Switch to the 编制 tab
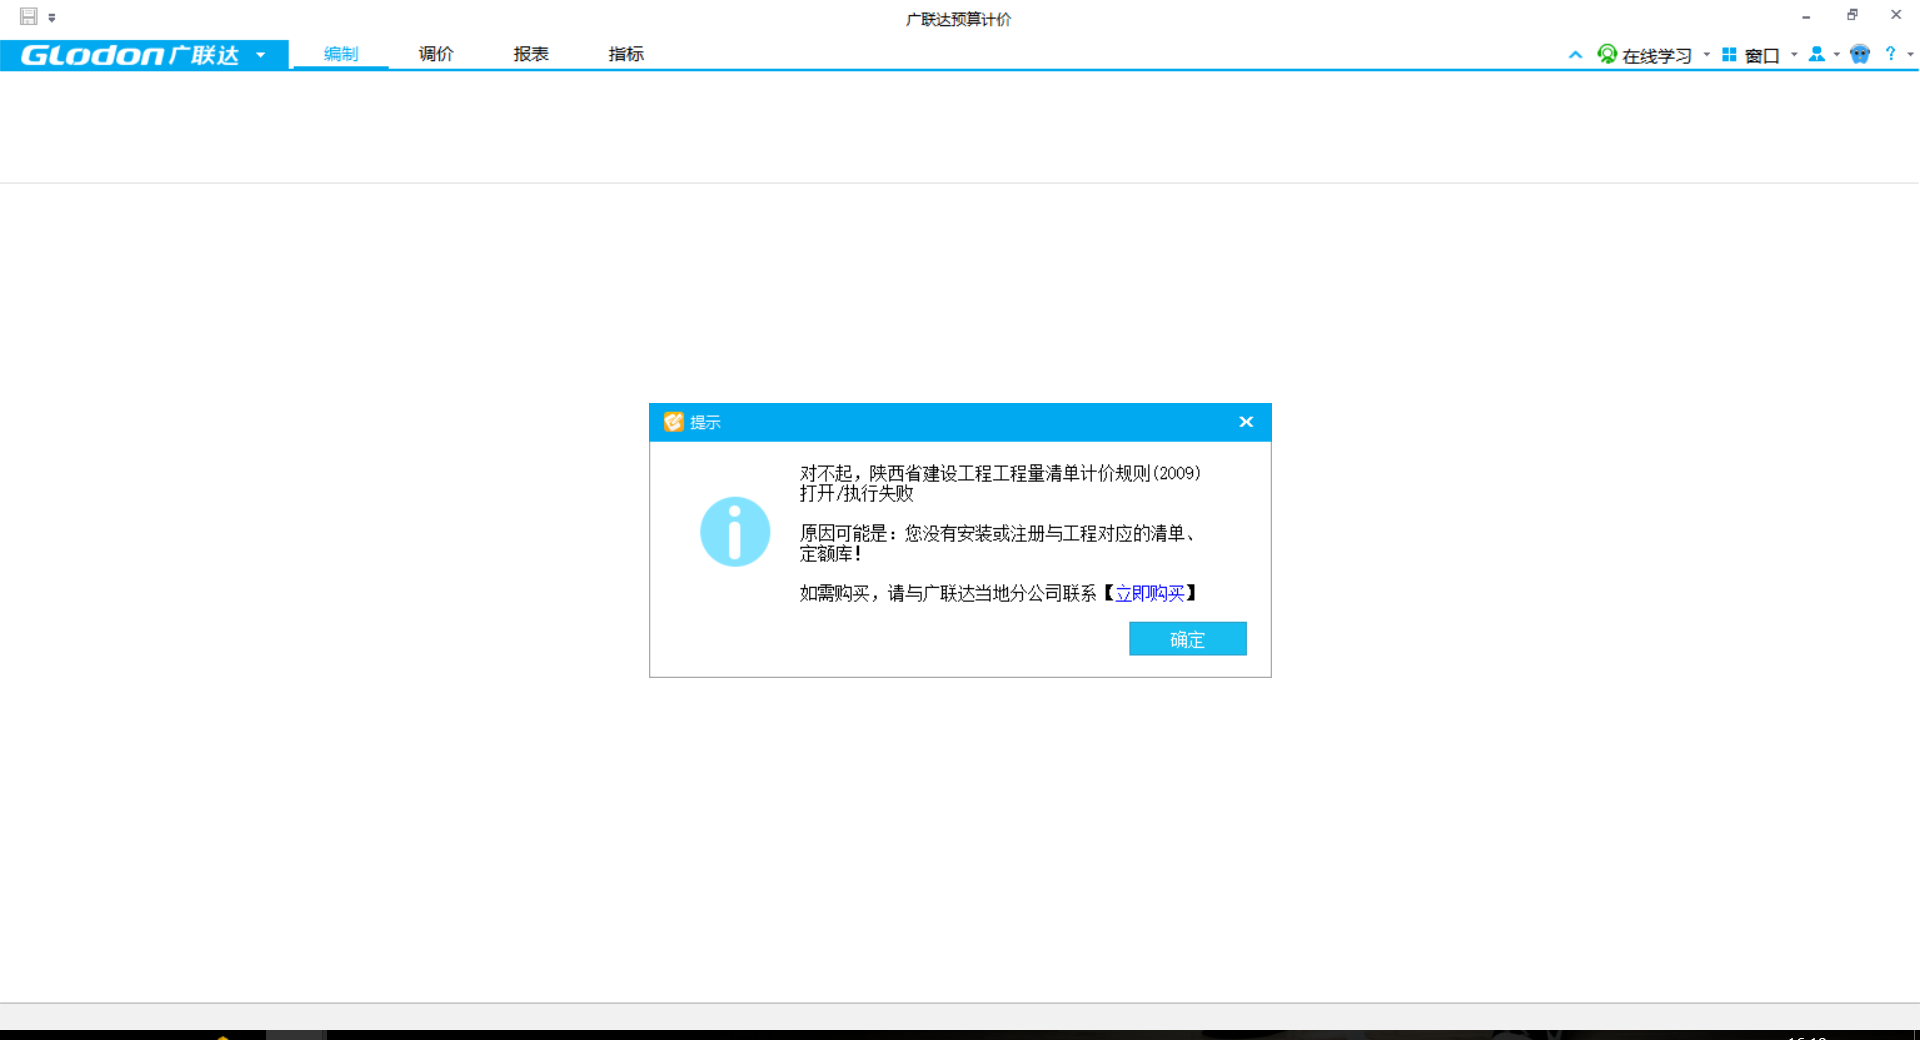The width and height of the screenshot is (1920, 1040). click(341, 54)
